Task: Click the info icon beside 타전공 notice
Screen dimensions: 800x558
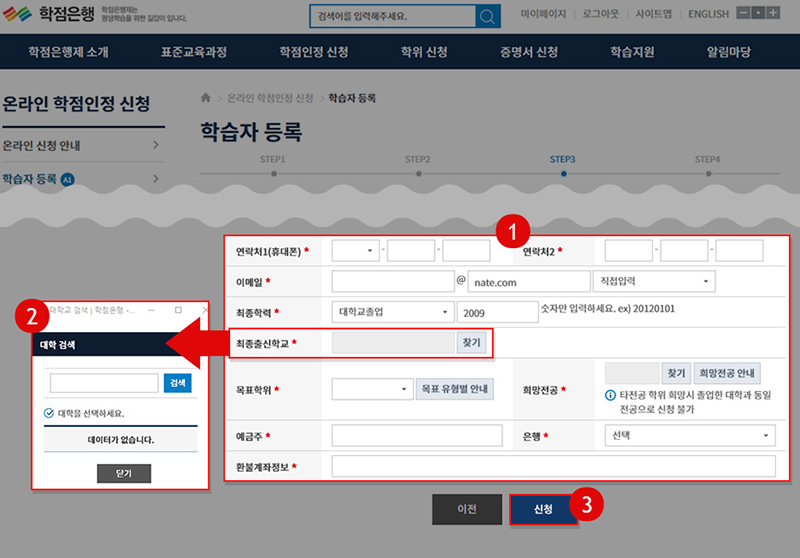Action: [610, 396]
